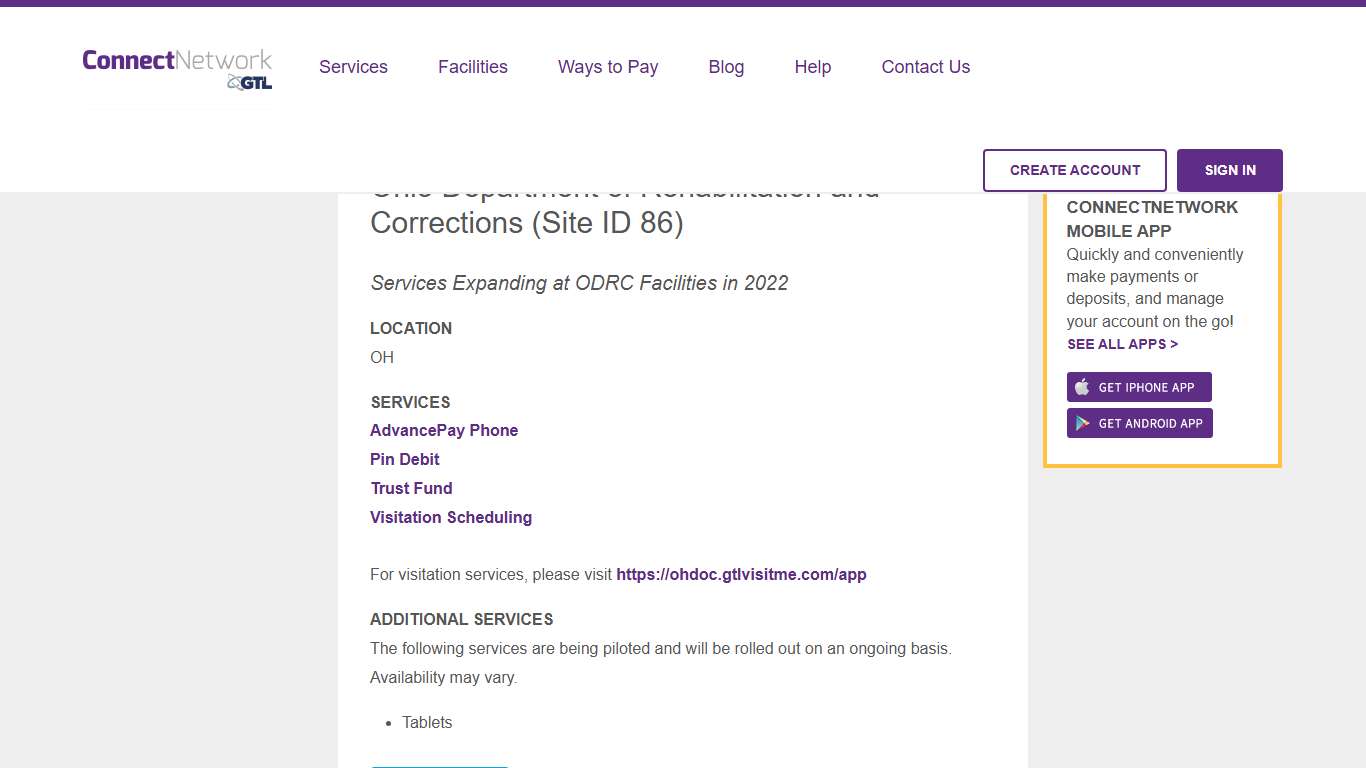Click the GET IPHONE APP button
This screenshot has height=768, width=1366.
point(1139,387)
